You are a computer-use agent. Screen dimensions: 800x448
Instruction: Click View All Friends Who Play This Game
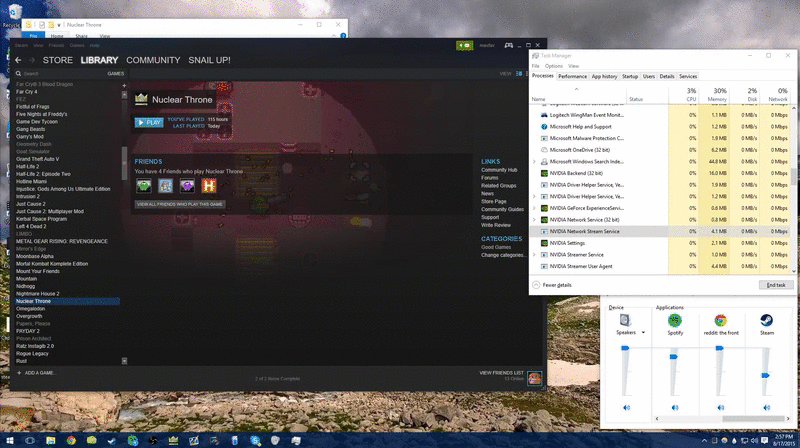click(180, 204)
